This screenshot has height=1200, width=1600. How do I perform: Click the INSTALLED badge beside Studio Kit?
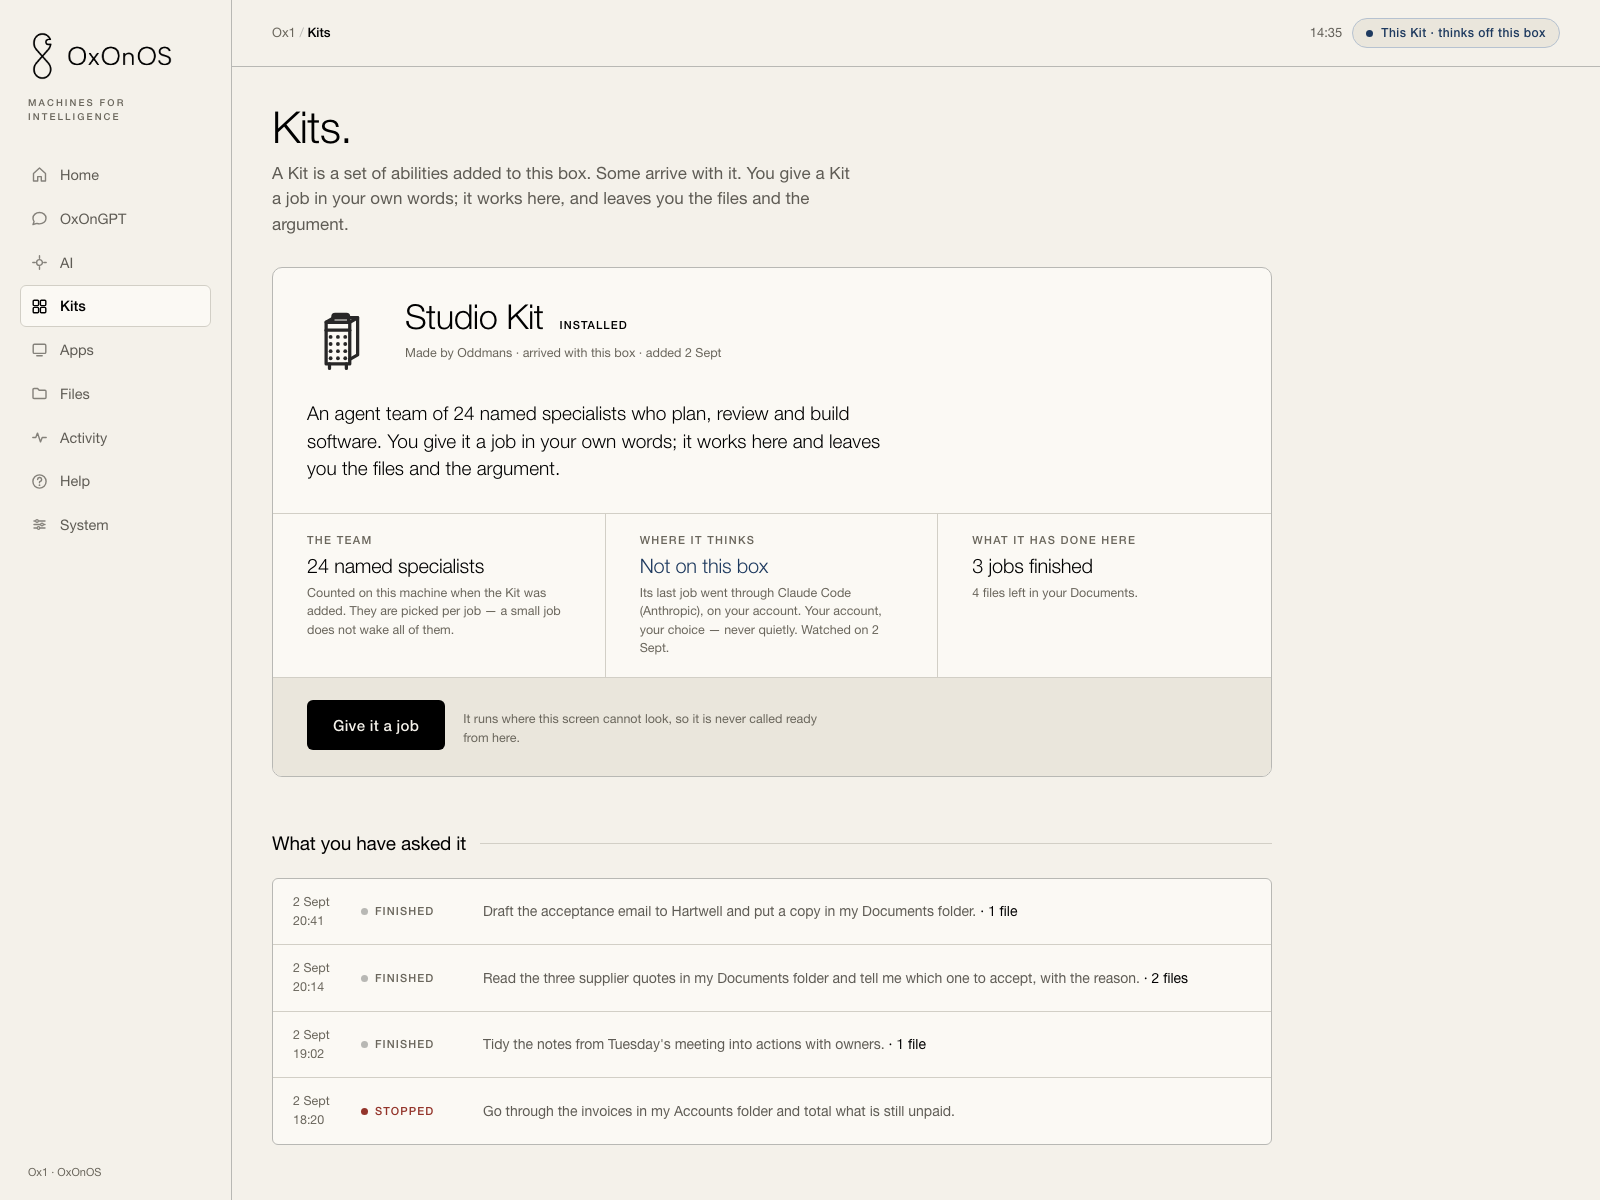point(593,325)
